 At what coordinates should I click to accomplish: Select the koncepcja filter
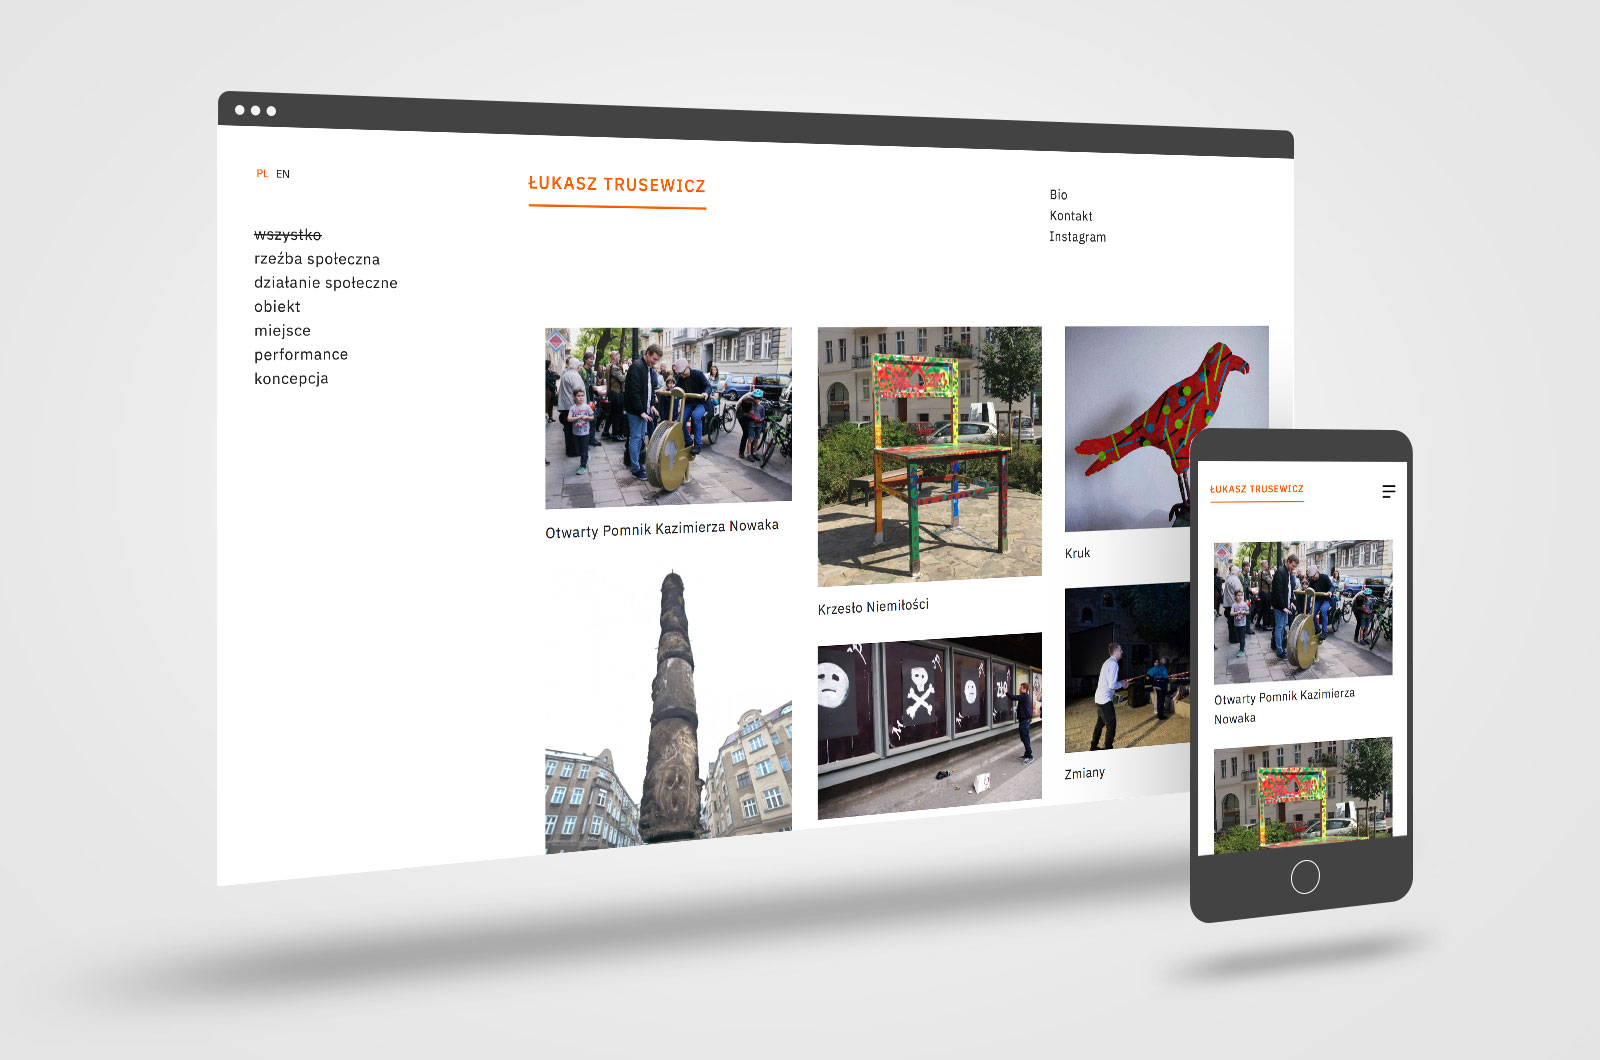click(290, 379)
